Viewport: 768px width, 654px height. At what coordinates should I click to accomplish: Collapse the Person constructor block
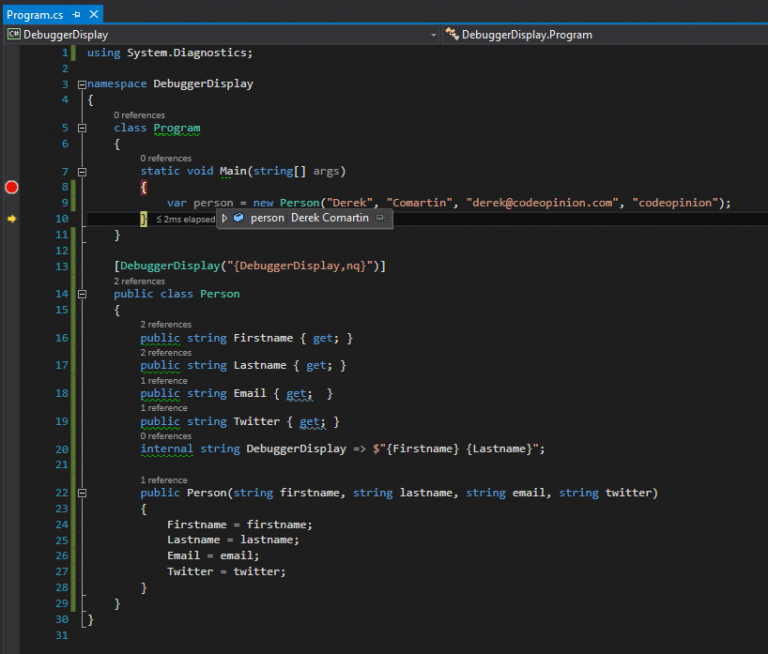click(81, 493)
